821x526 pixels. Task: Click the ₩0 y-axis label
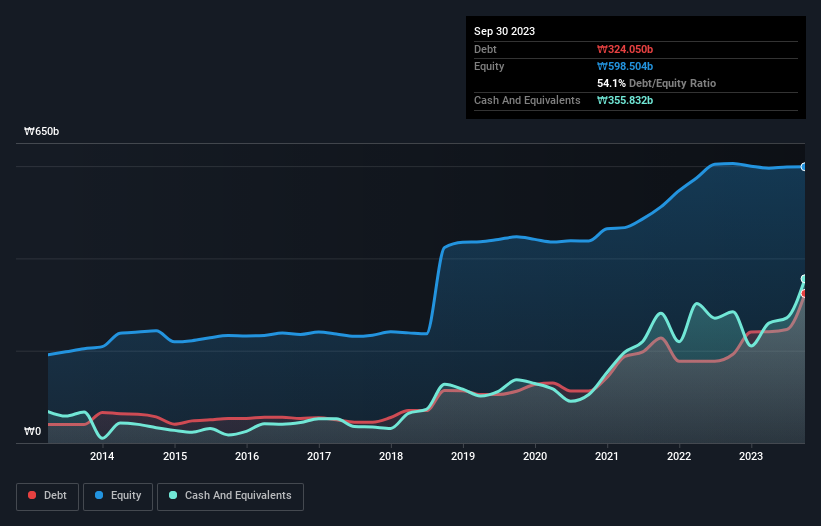(x=32, y=431)
